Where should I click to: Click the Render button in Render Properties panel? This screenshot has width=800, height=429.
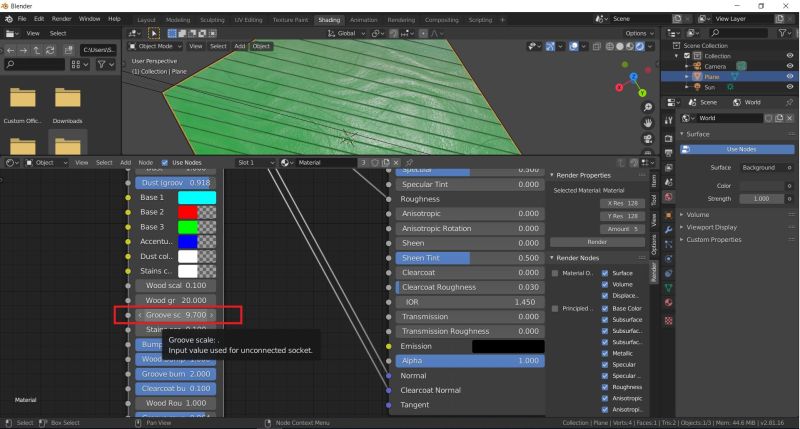pos(597,242)
